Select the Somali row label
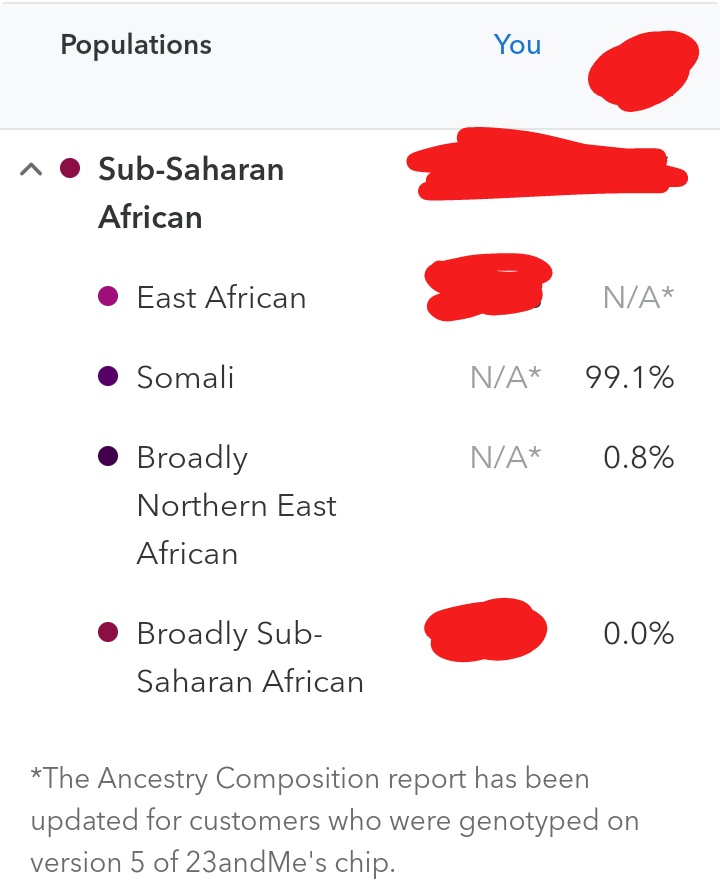720x894 pixels. pyautogui.click(x=185, y=377)
